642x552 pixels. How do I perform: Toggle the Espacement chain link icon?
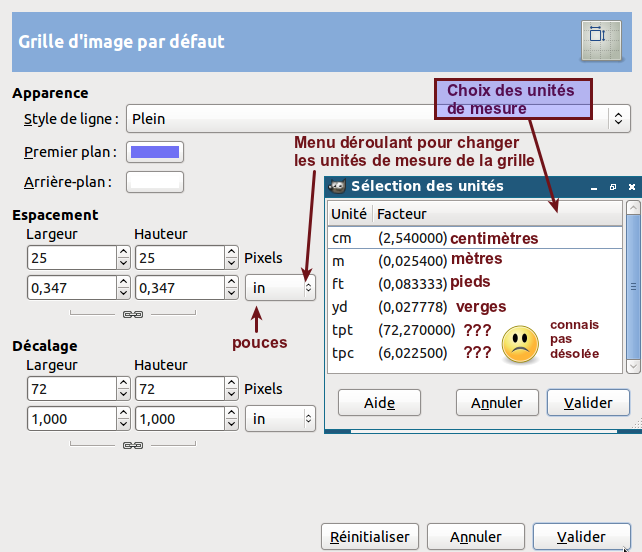(132, 314)
